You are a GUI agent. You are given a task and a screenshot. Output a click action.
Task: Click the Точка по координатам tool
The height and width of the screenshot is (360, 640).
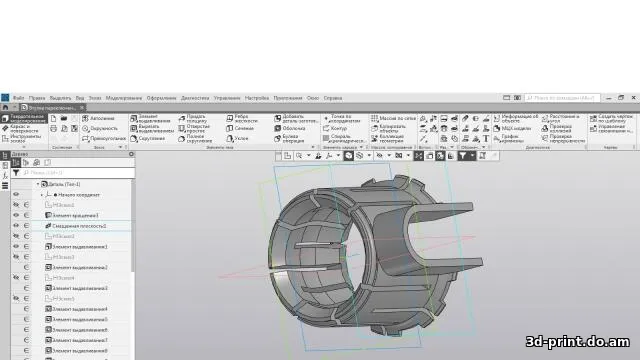(342, 118)
